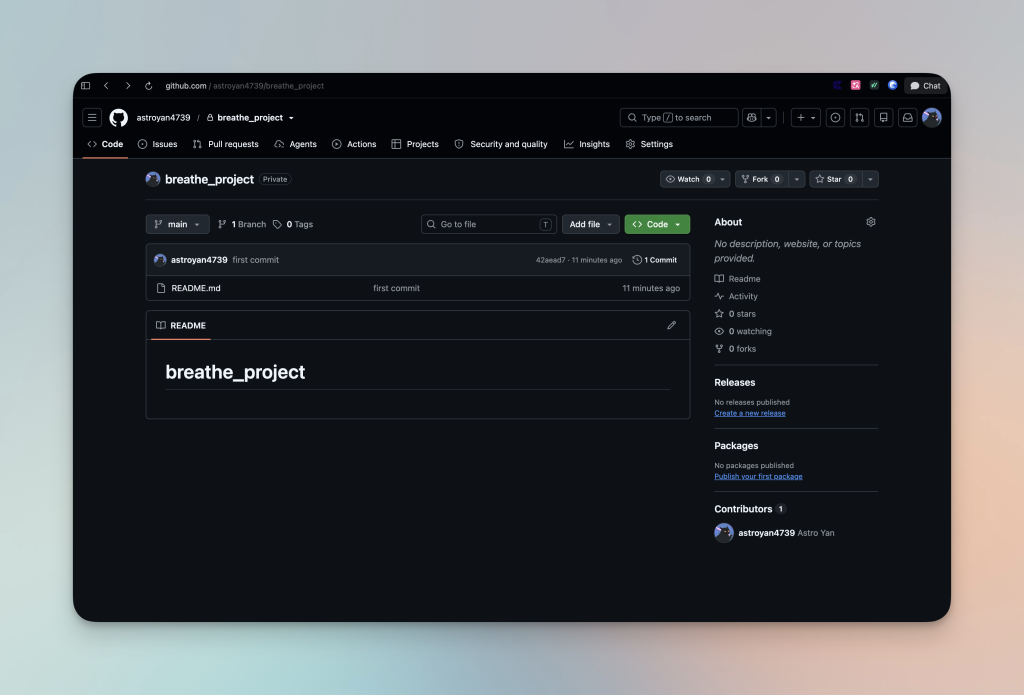Open the Pull requests tab
Image resolution: width=1024 pixels, height=695 pixels.
(x=226, y=144)
